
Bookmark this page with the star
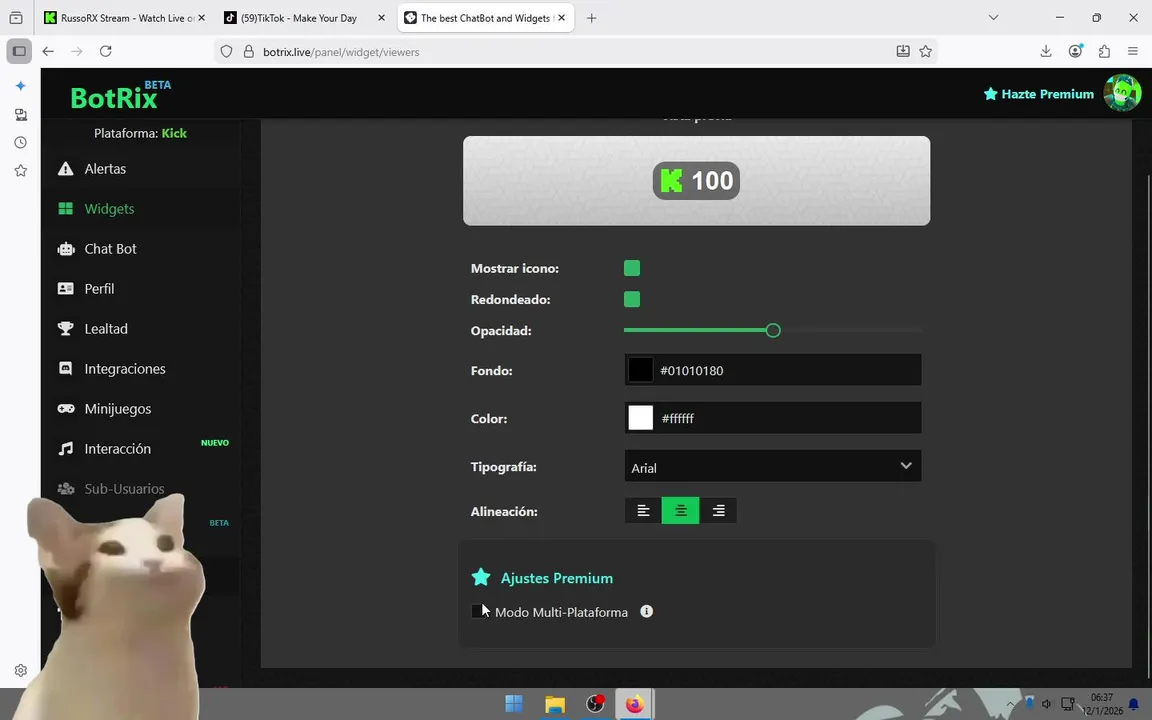pyautogui.click(x=926, y=51)
